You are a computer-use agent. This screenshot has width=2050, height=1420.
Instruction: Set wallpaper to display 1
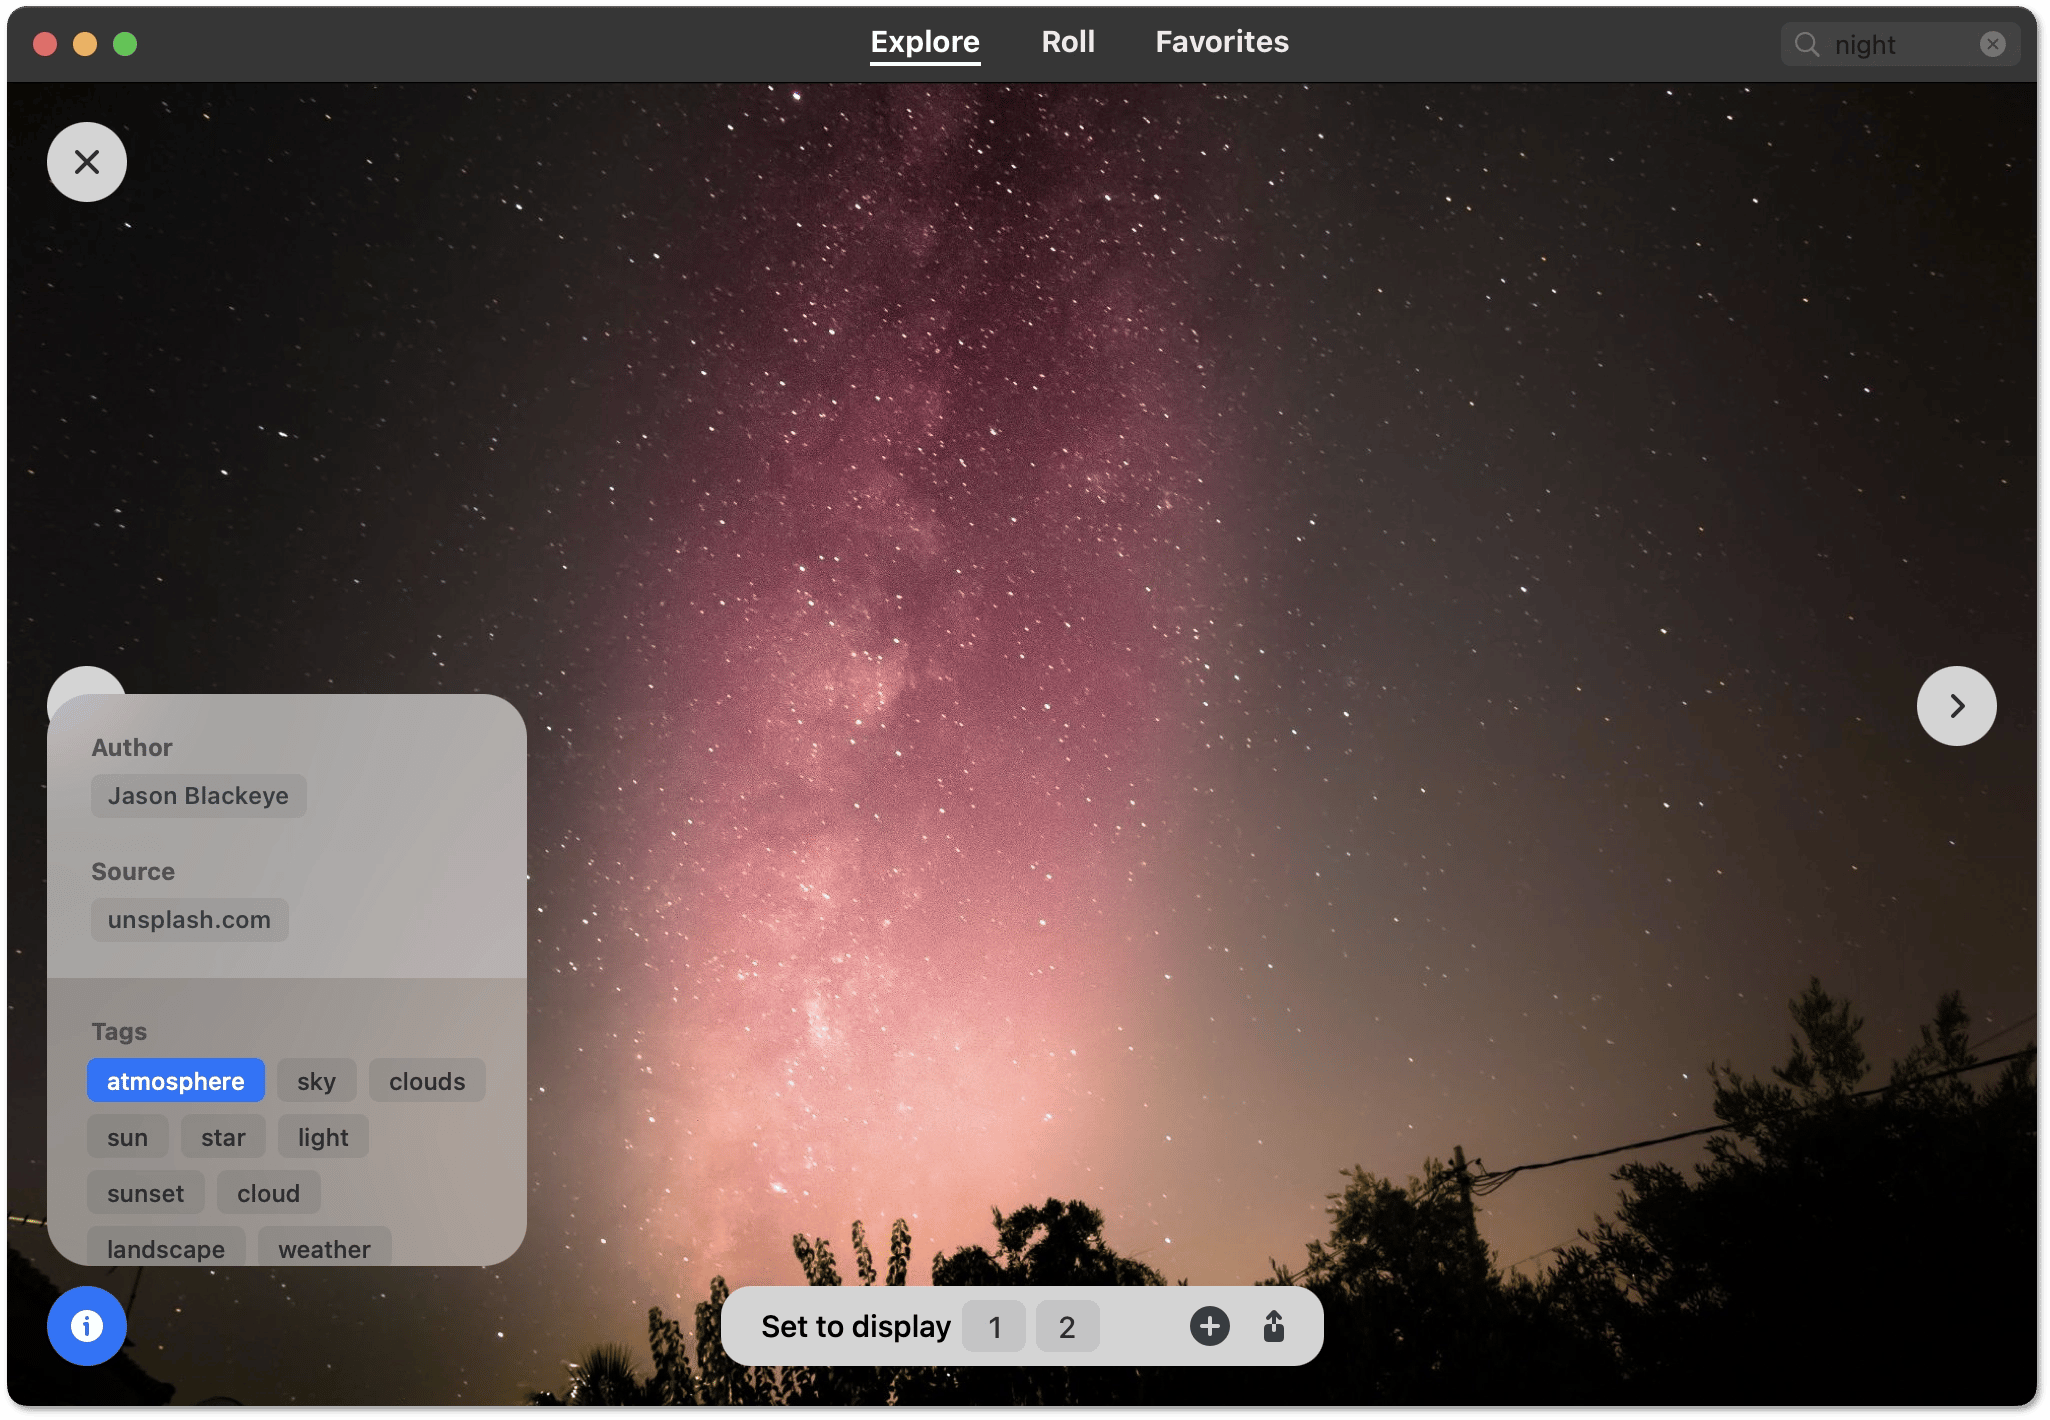pyautogui.click(x=994, y=1326)
